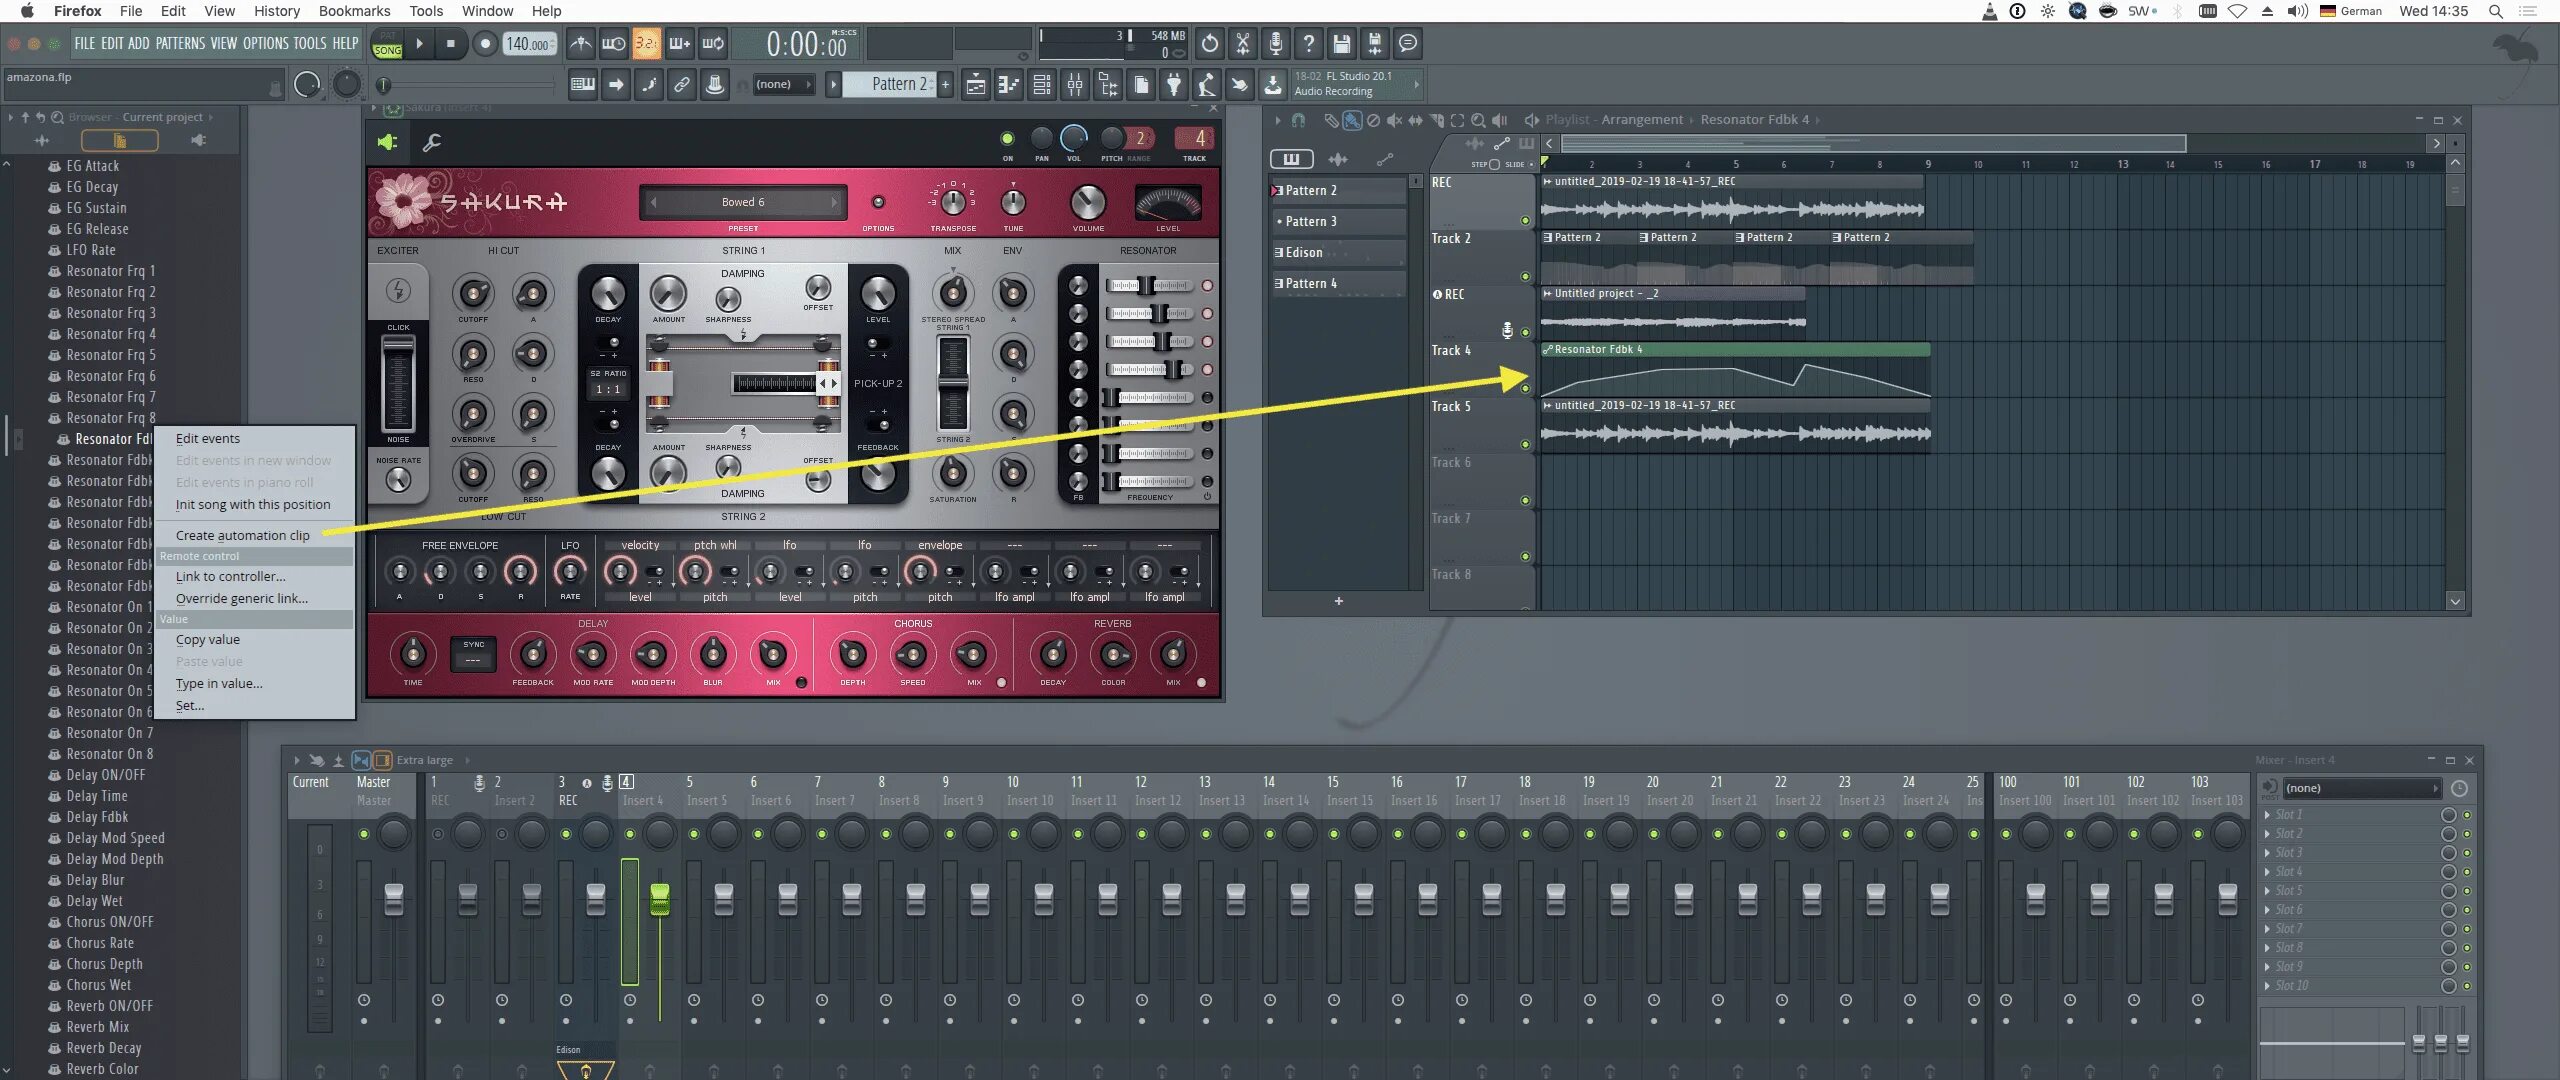Add new pattern with plus button
This screenshot has width=2560, height=1080.
pyautogui.click(x=945, y=85)
